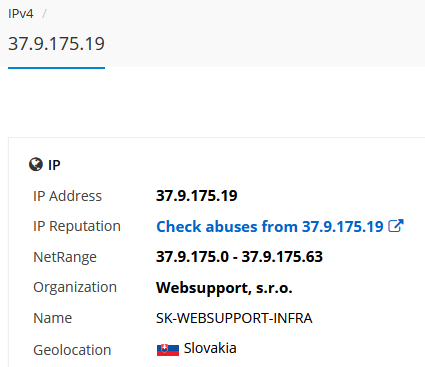The height and width of the screenshot is (367, 425).
Task: Open Check abuses from 37.9.175.19 link
Action: click(270, 227)
